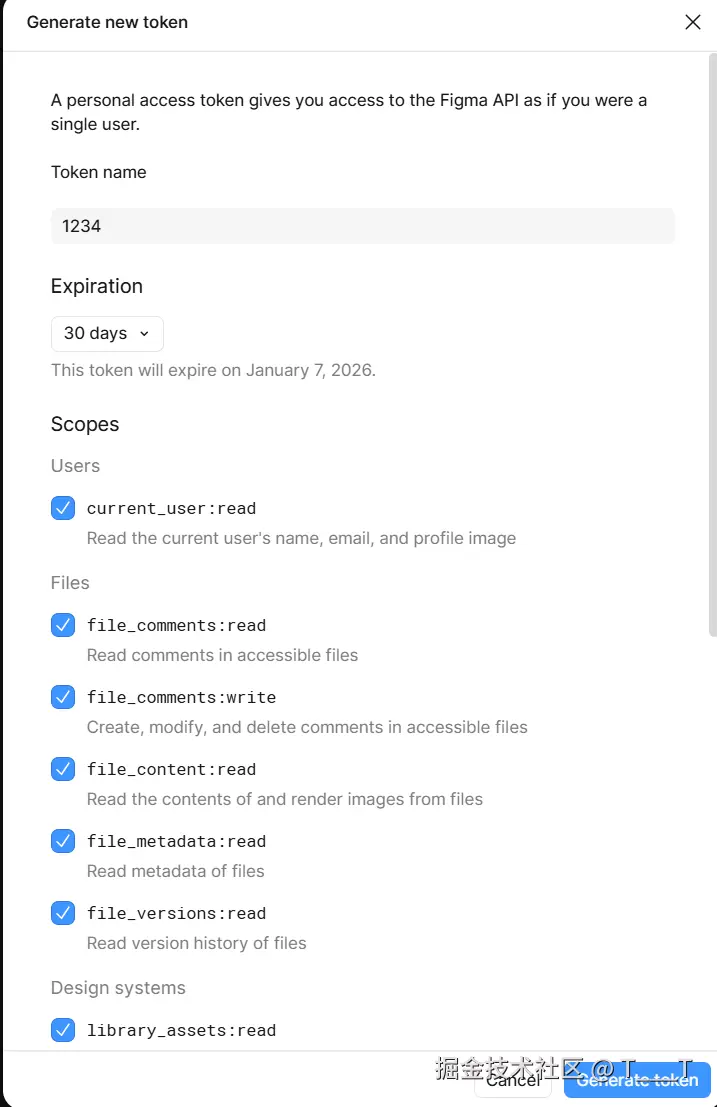Click the current_user:read scope label text
The height and width of the screenshot is (1107, 717).
click(x=171, y=508)
